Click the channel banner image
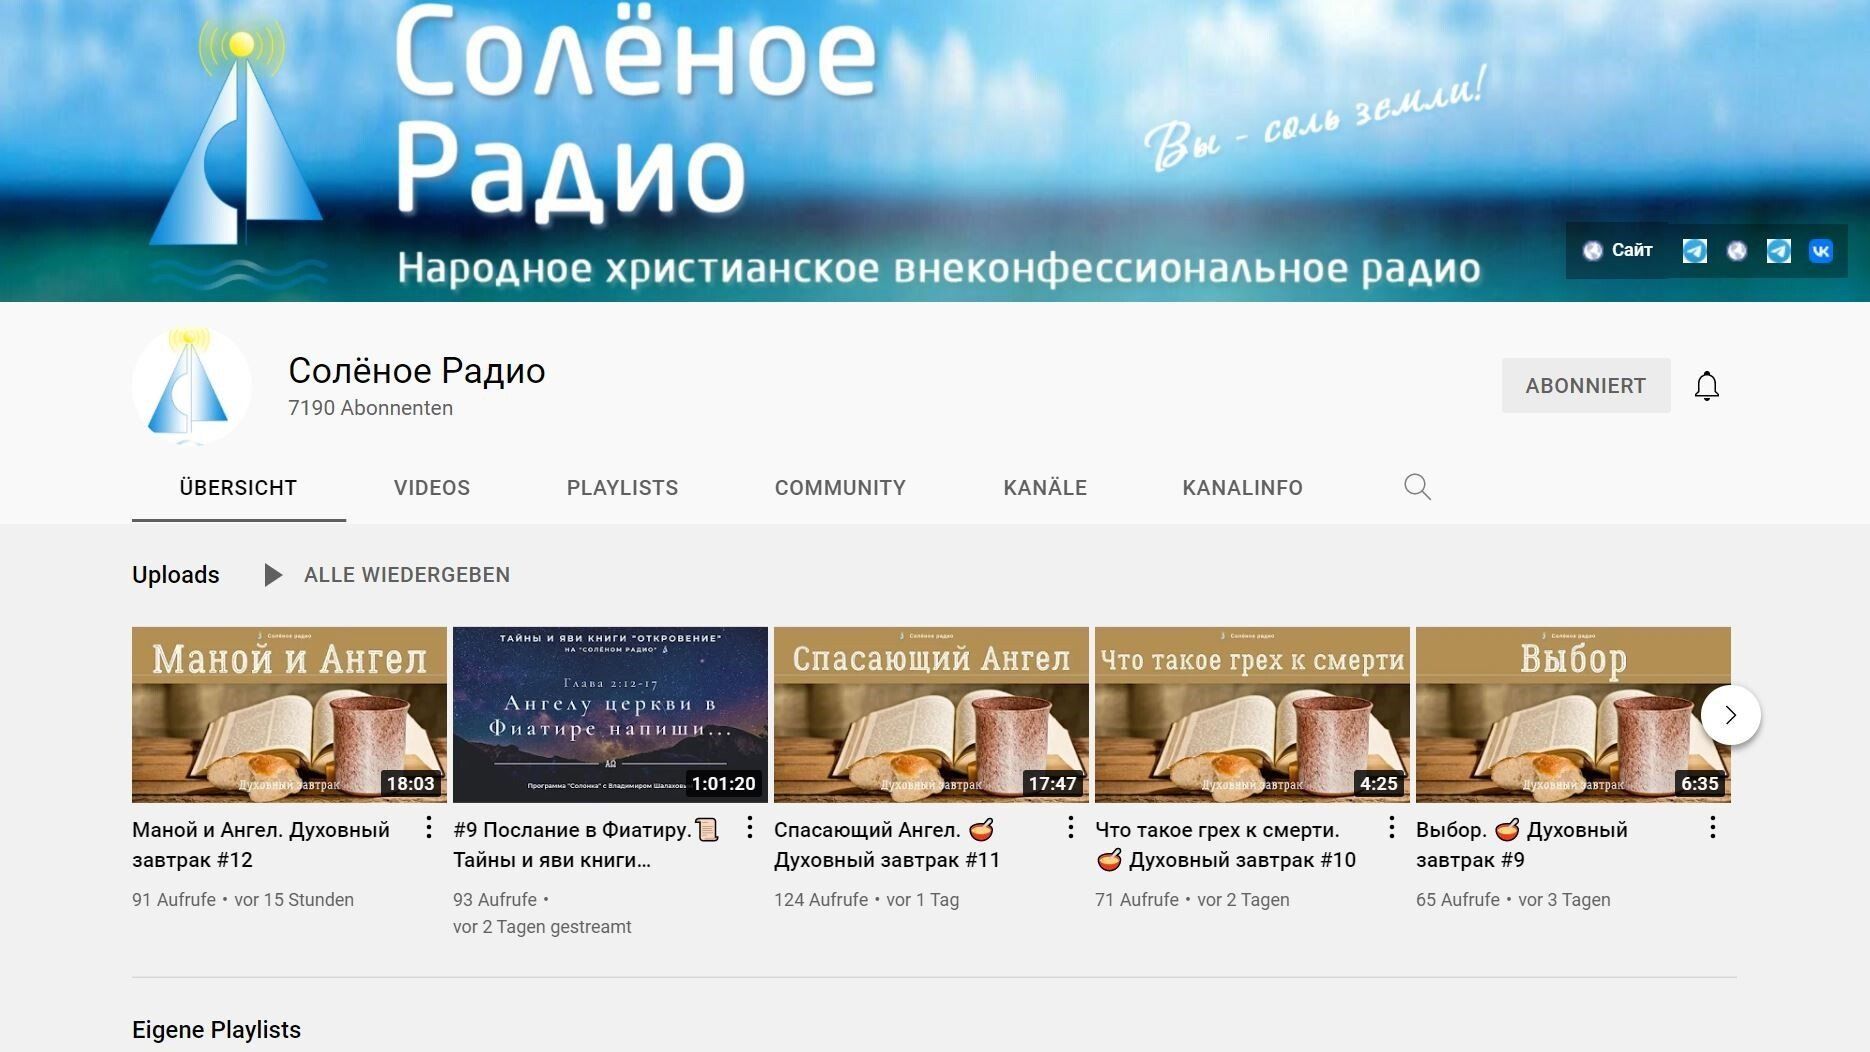This screenshot has width=1870, height=1052. click(935, 150)
